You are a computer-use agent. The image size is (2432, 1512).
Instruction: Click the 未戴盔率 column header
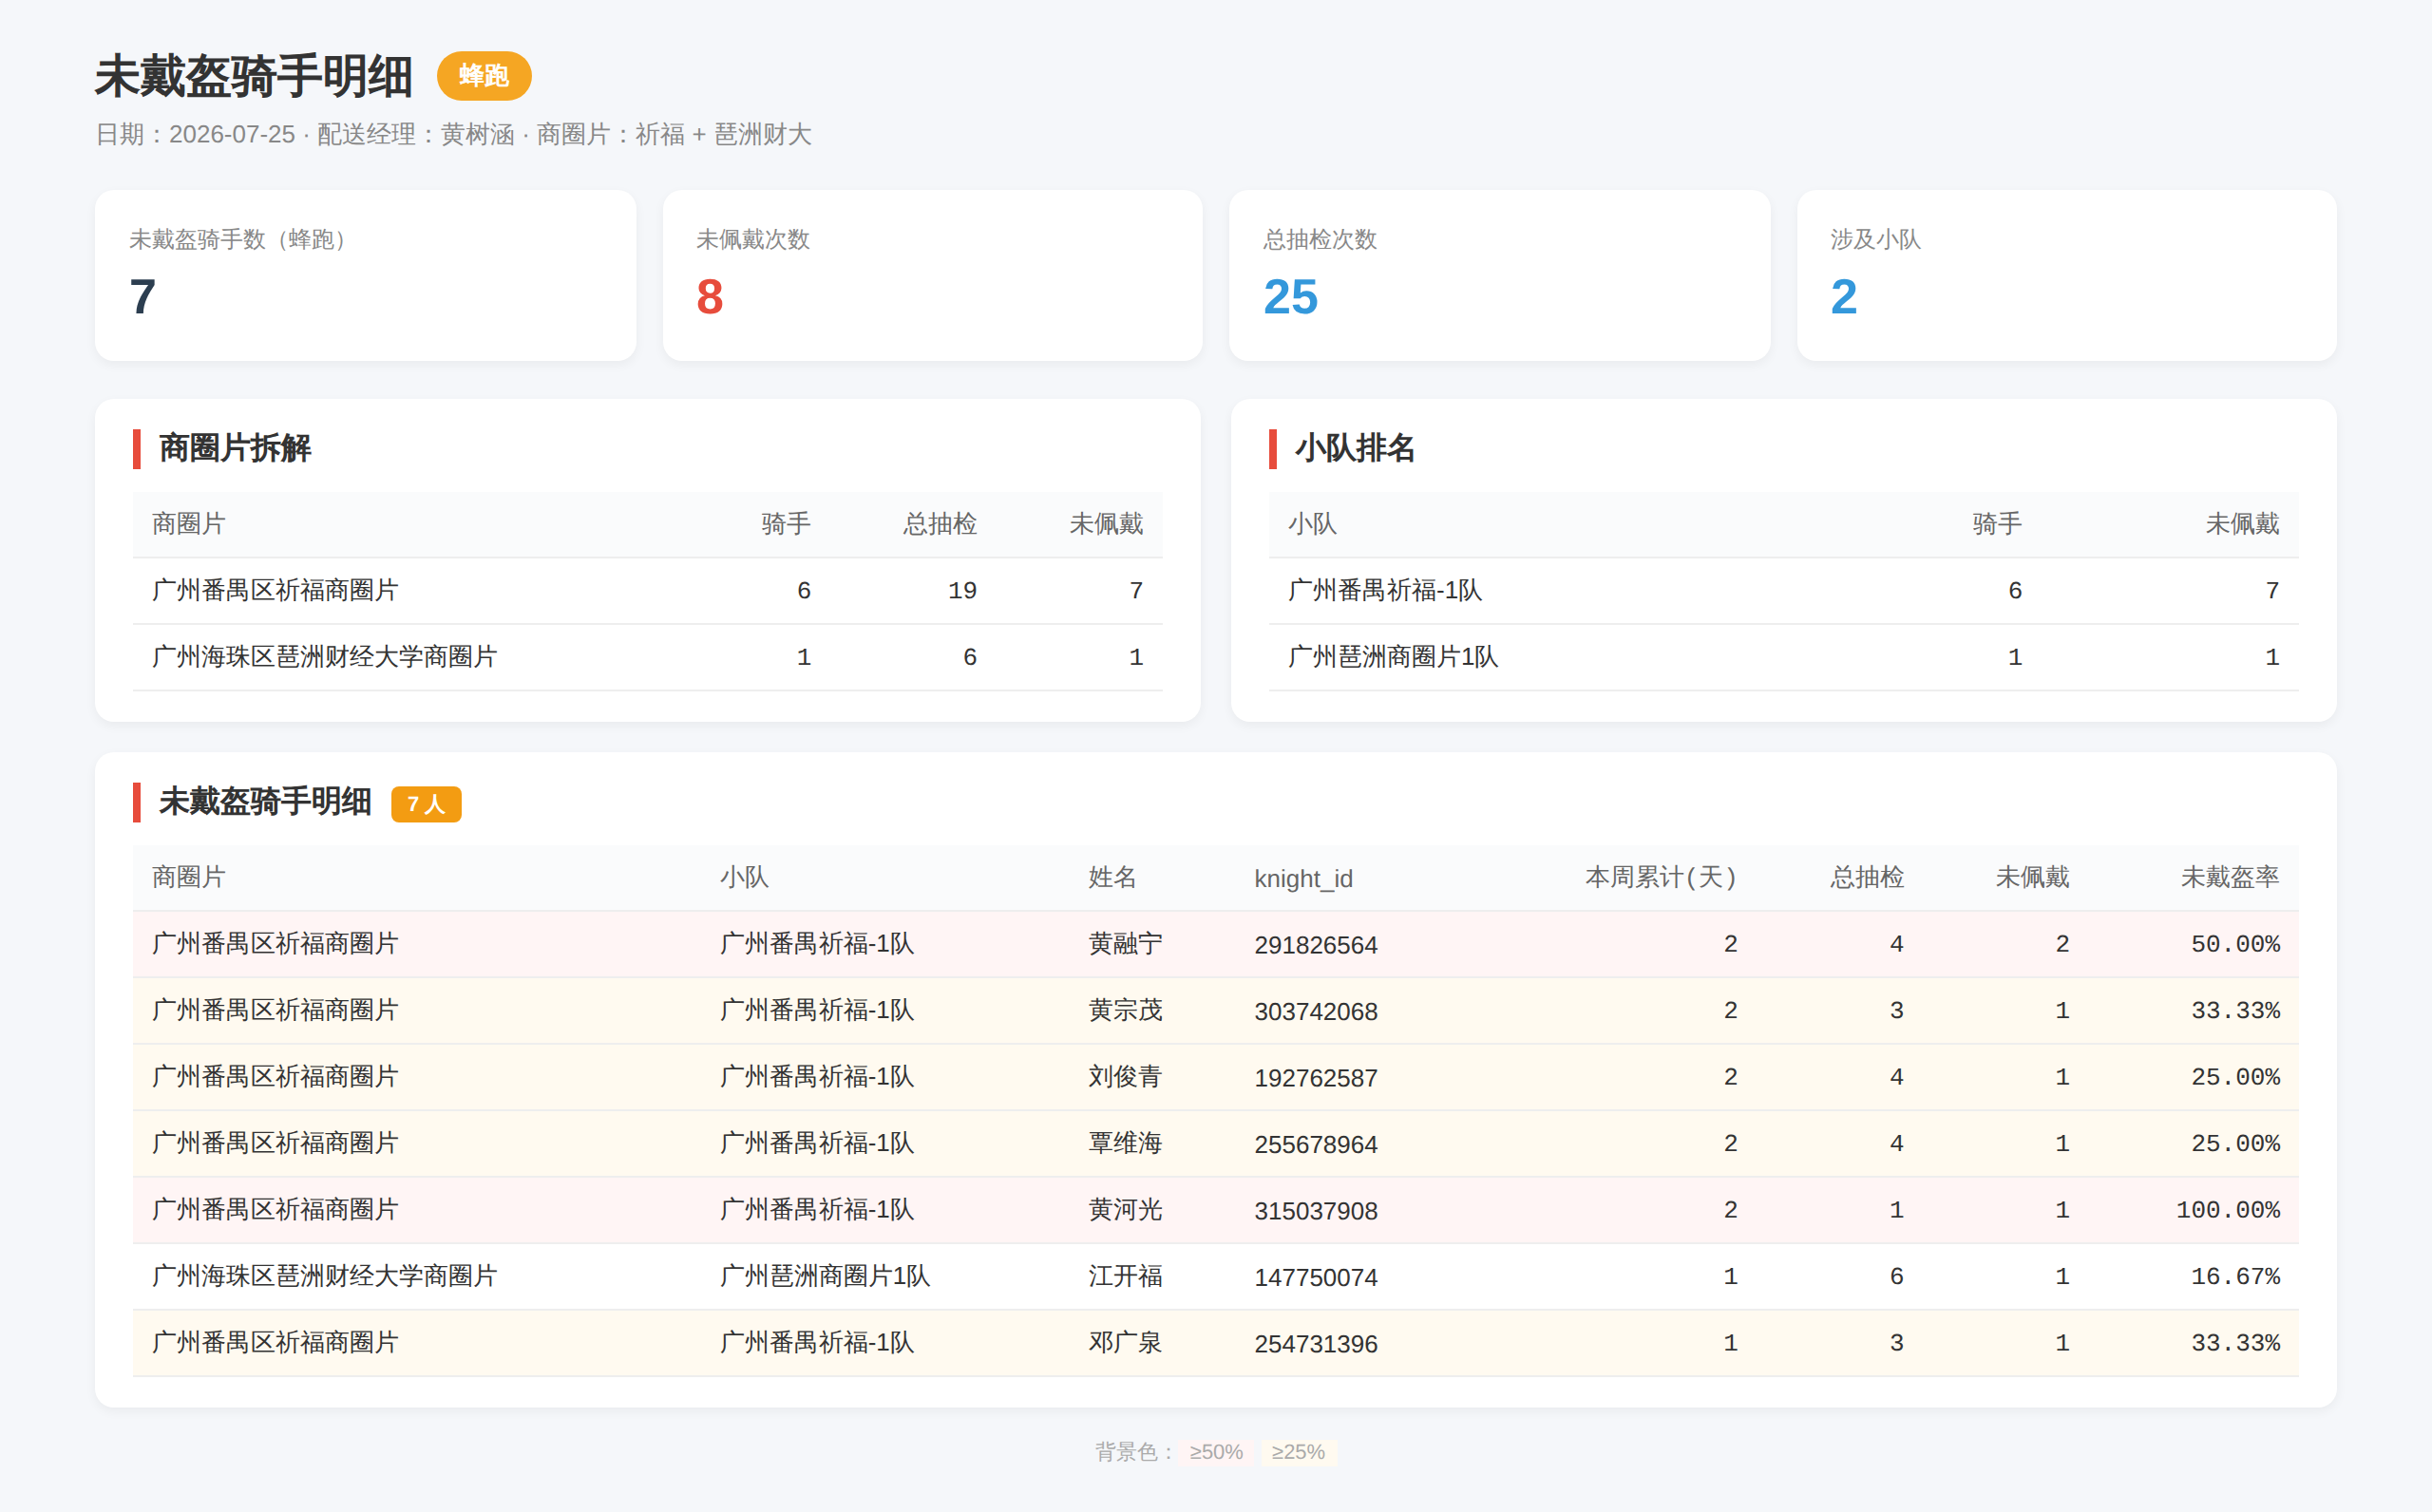coord(2230,877)
